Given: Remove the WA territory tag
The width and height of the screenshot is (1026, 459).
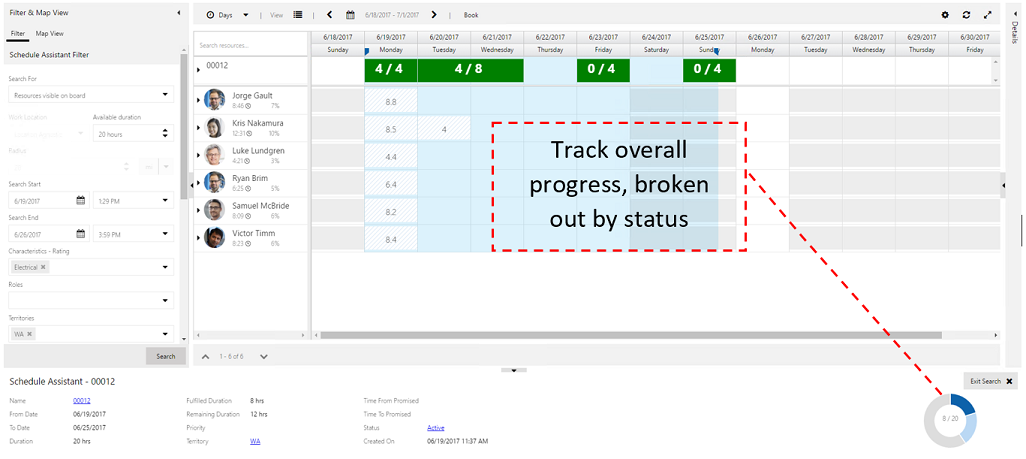Looking at the screenshot, I should (30, 333).
